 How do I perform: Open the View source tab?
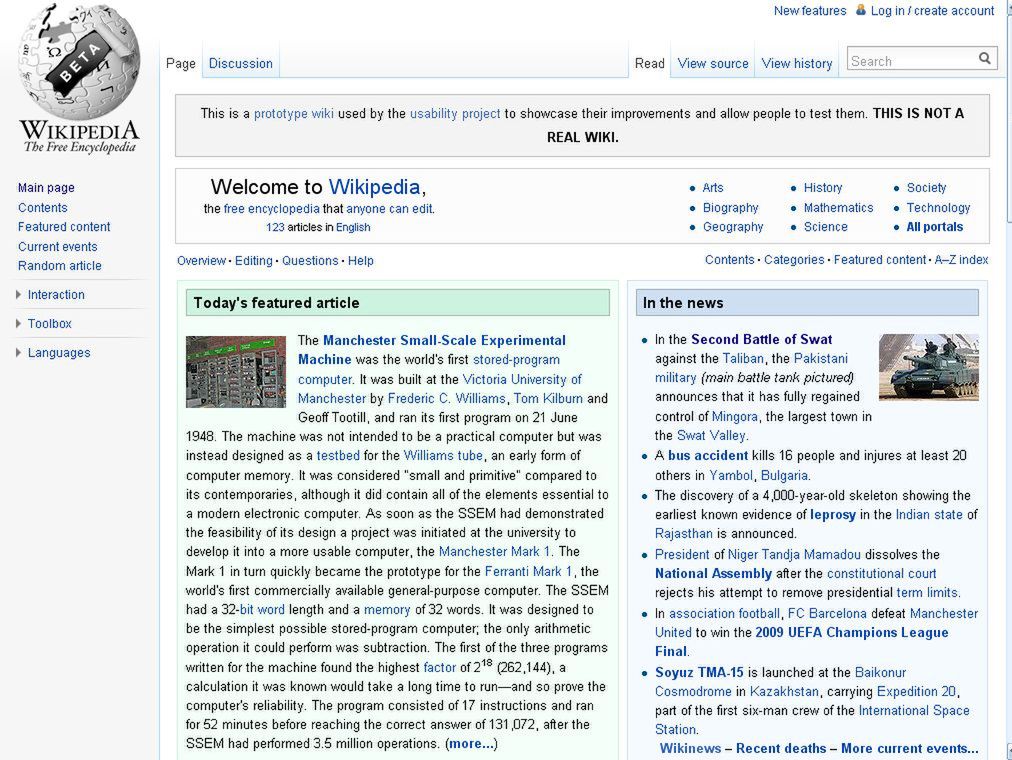pyautogui.click(x=713, y=63)
